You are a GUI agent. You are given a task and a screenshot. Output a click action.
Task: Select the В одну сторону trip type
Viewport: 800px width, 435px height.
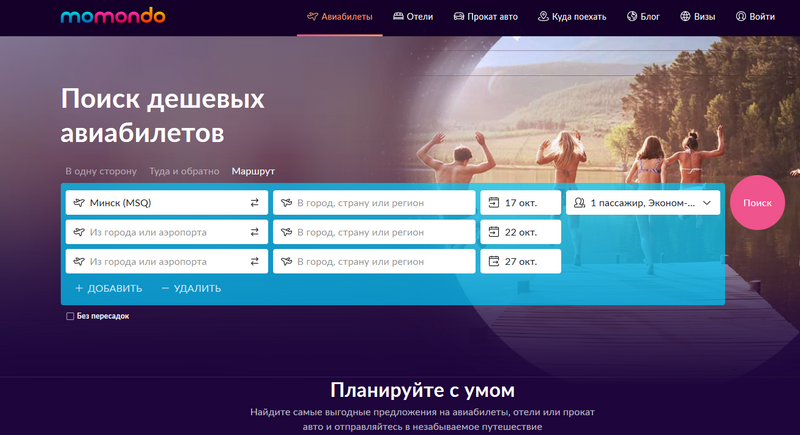pos(101,171)
